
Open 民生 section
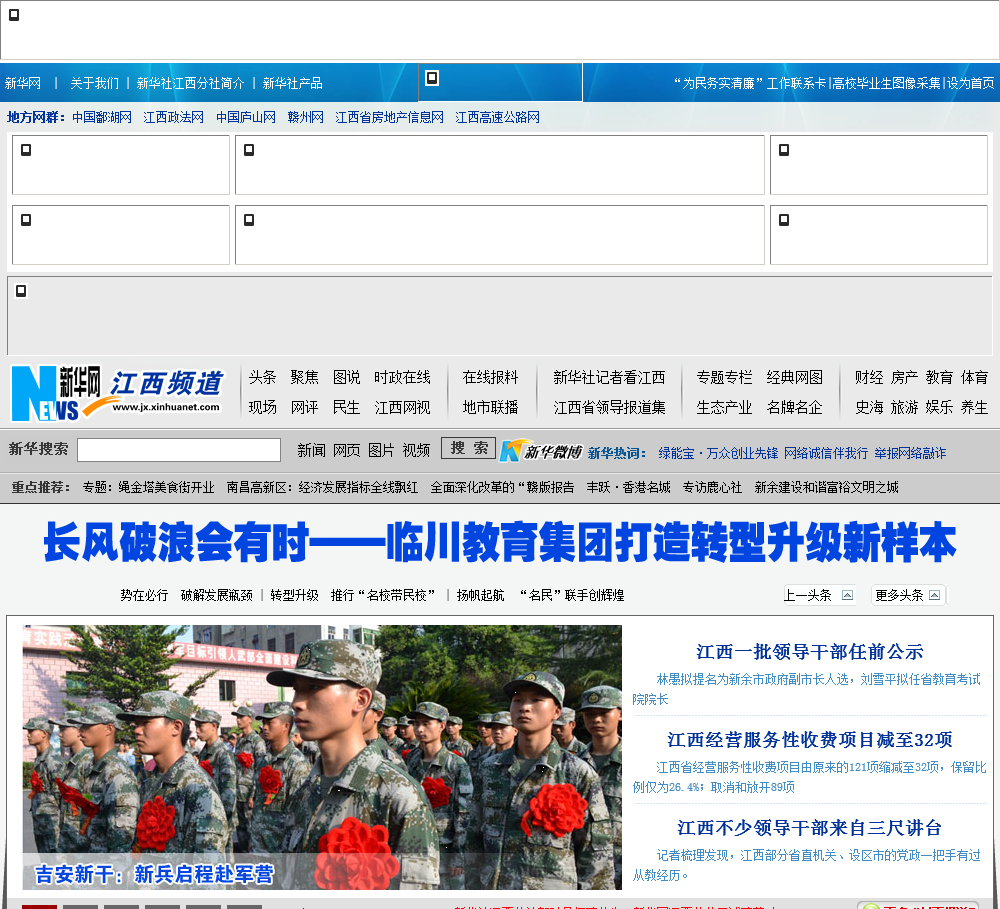pos(346,407)
